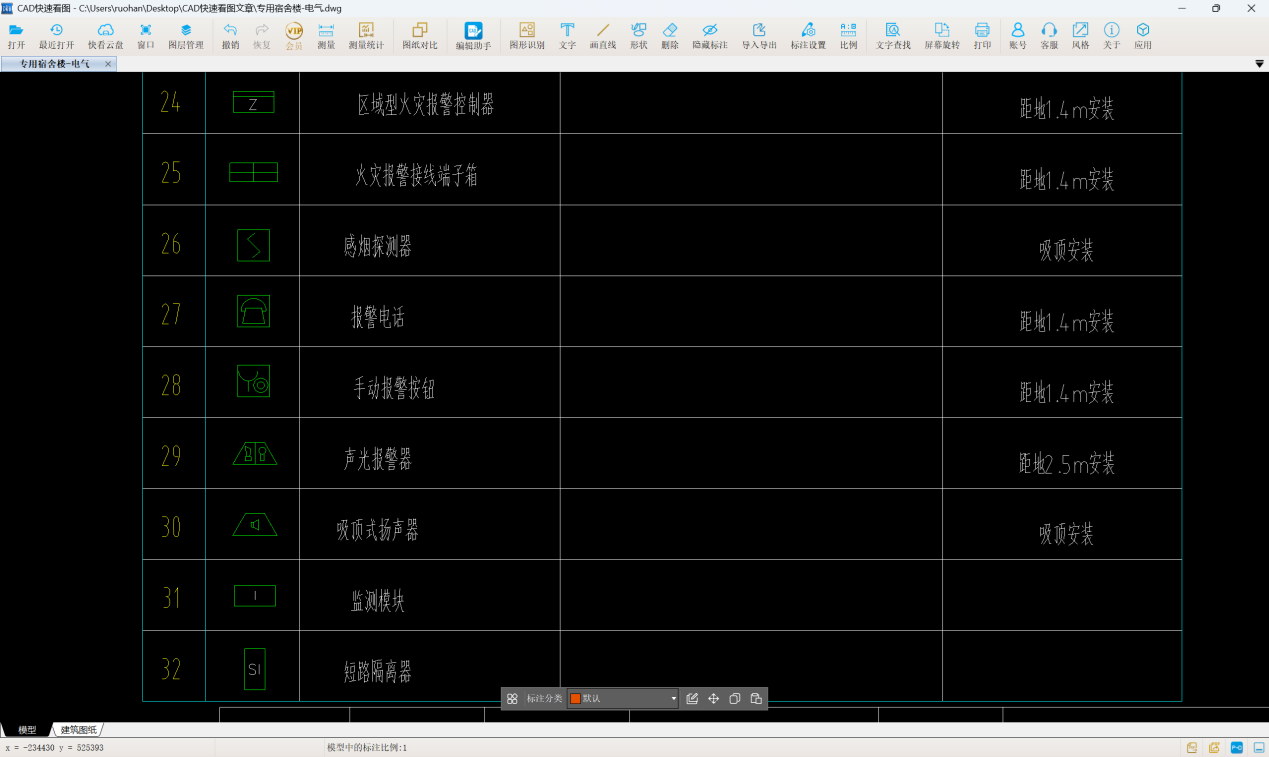This screenshot has width=1269, height=757.
Task: Click the grid icon beside 标注分类
Action: point(512,698)
